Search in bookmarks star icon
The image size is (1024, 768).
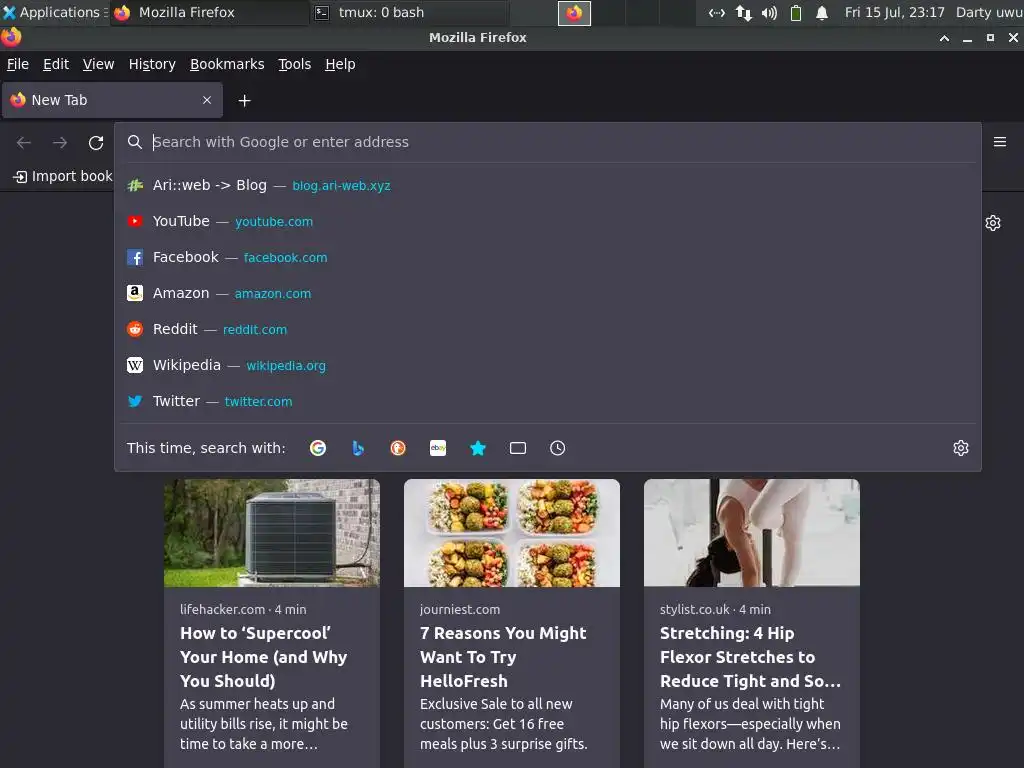pos(478,448)
